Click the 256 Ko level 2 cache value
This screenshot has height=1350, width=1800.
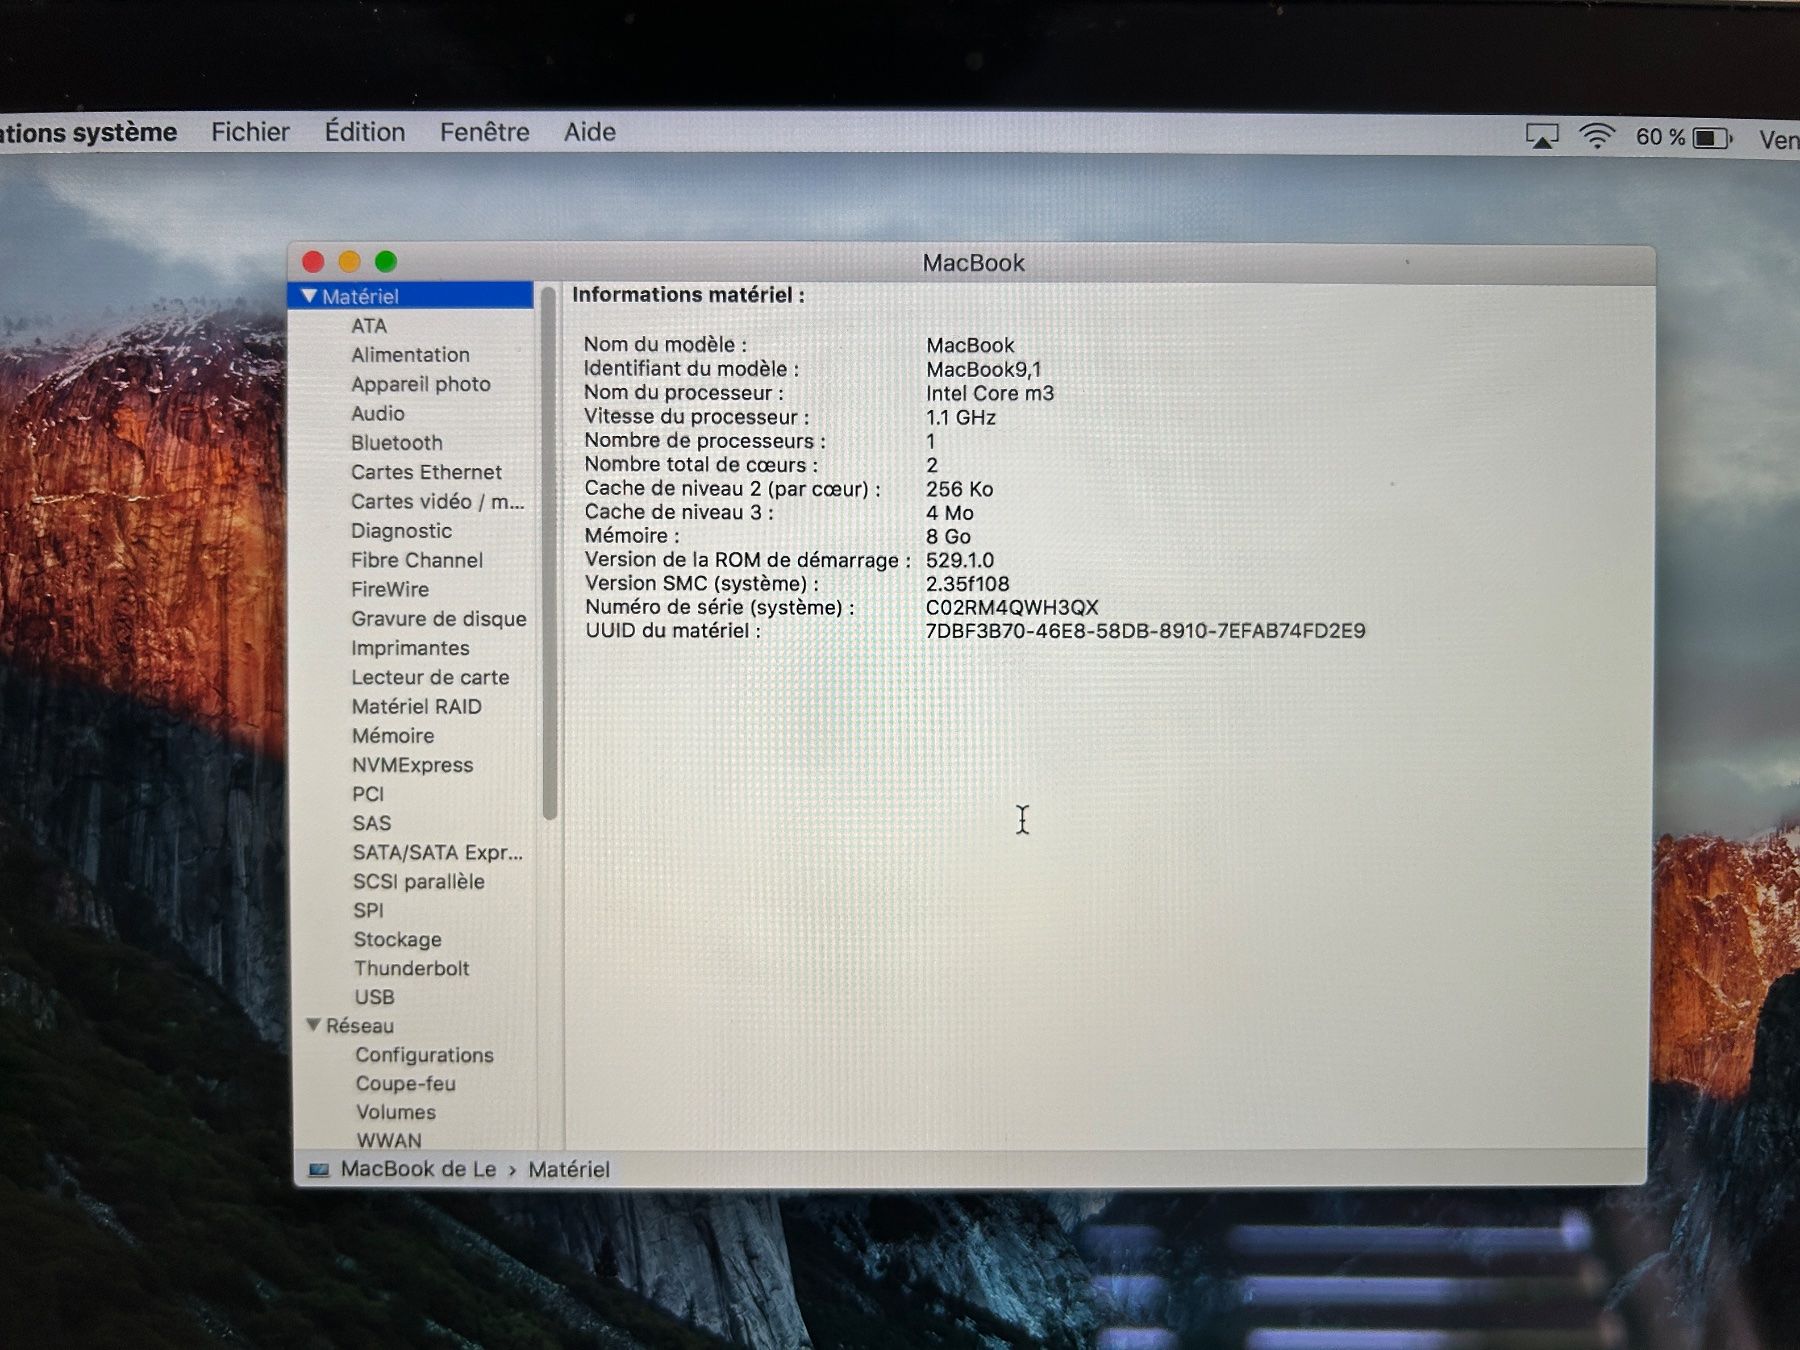pyautogui.click(x=960, y=490)
